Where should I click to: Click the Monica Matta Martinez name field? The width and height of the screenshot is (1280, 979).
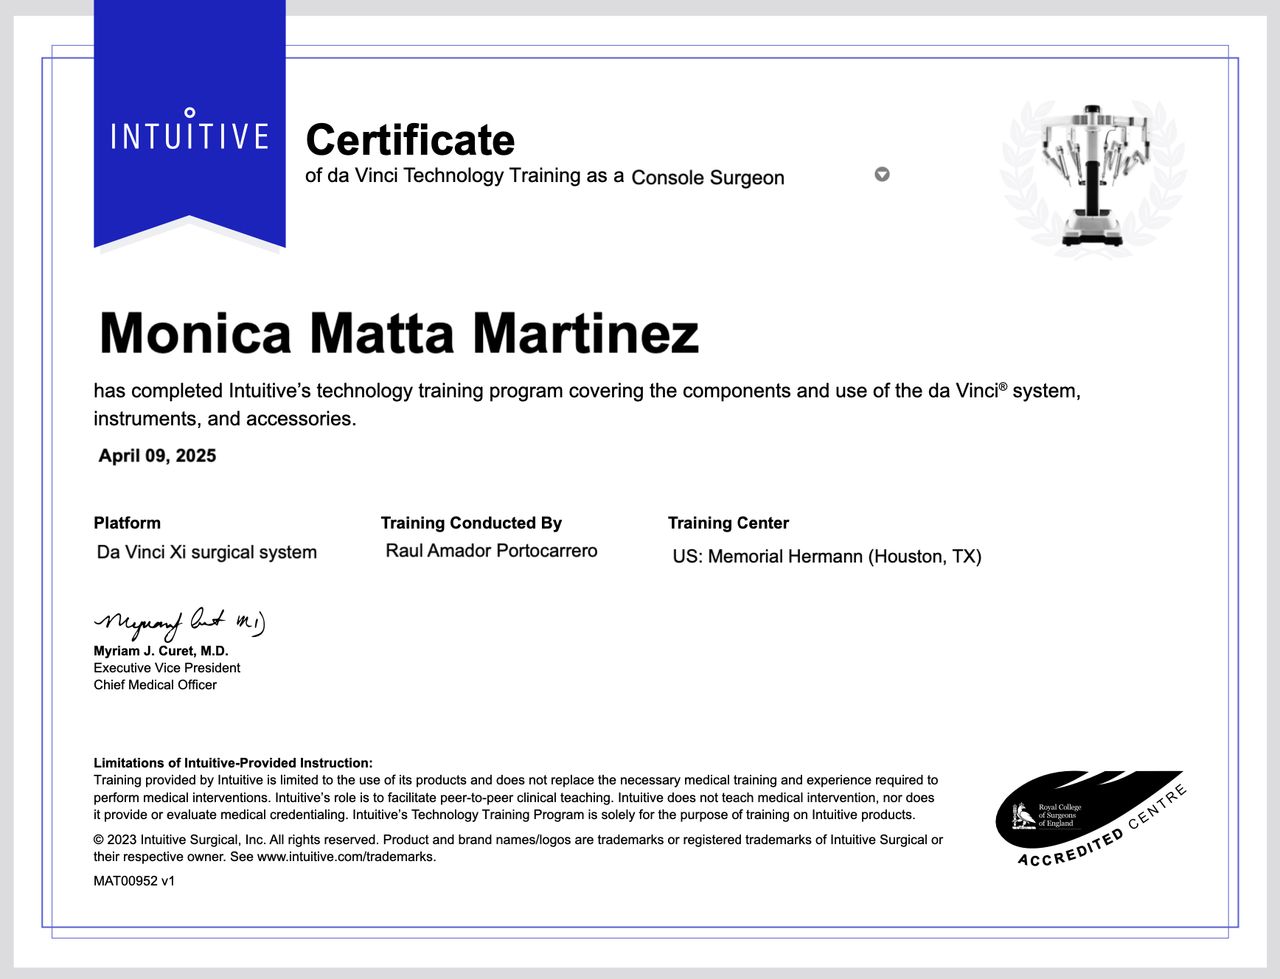399,334
